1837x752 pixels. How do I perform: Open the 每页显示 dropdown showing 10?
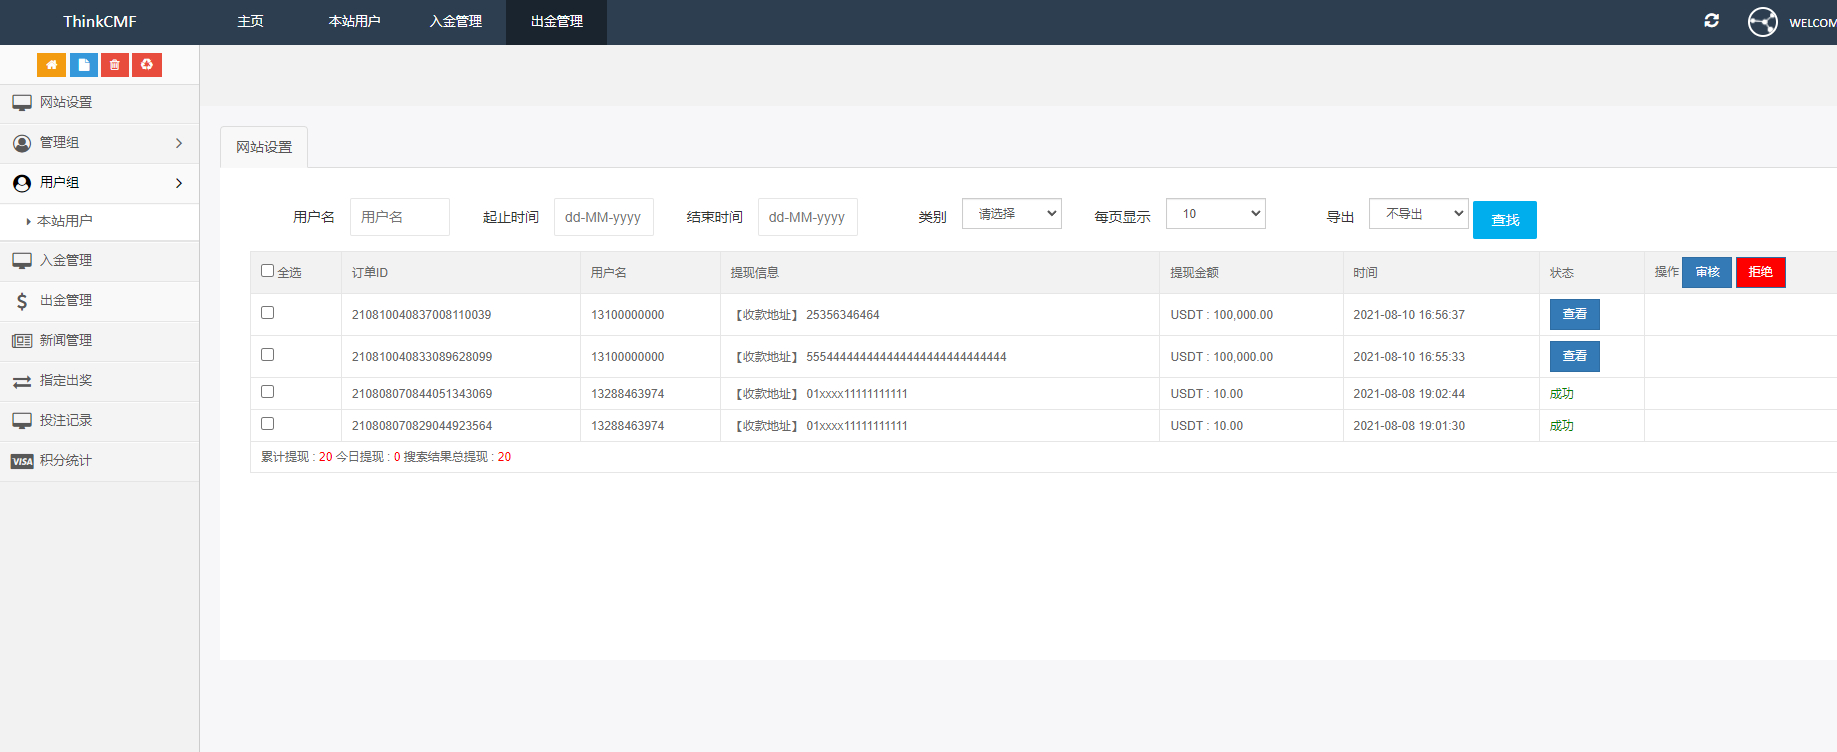[x=1215, y=214]
